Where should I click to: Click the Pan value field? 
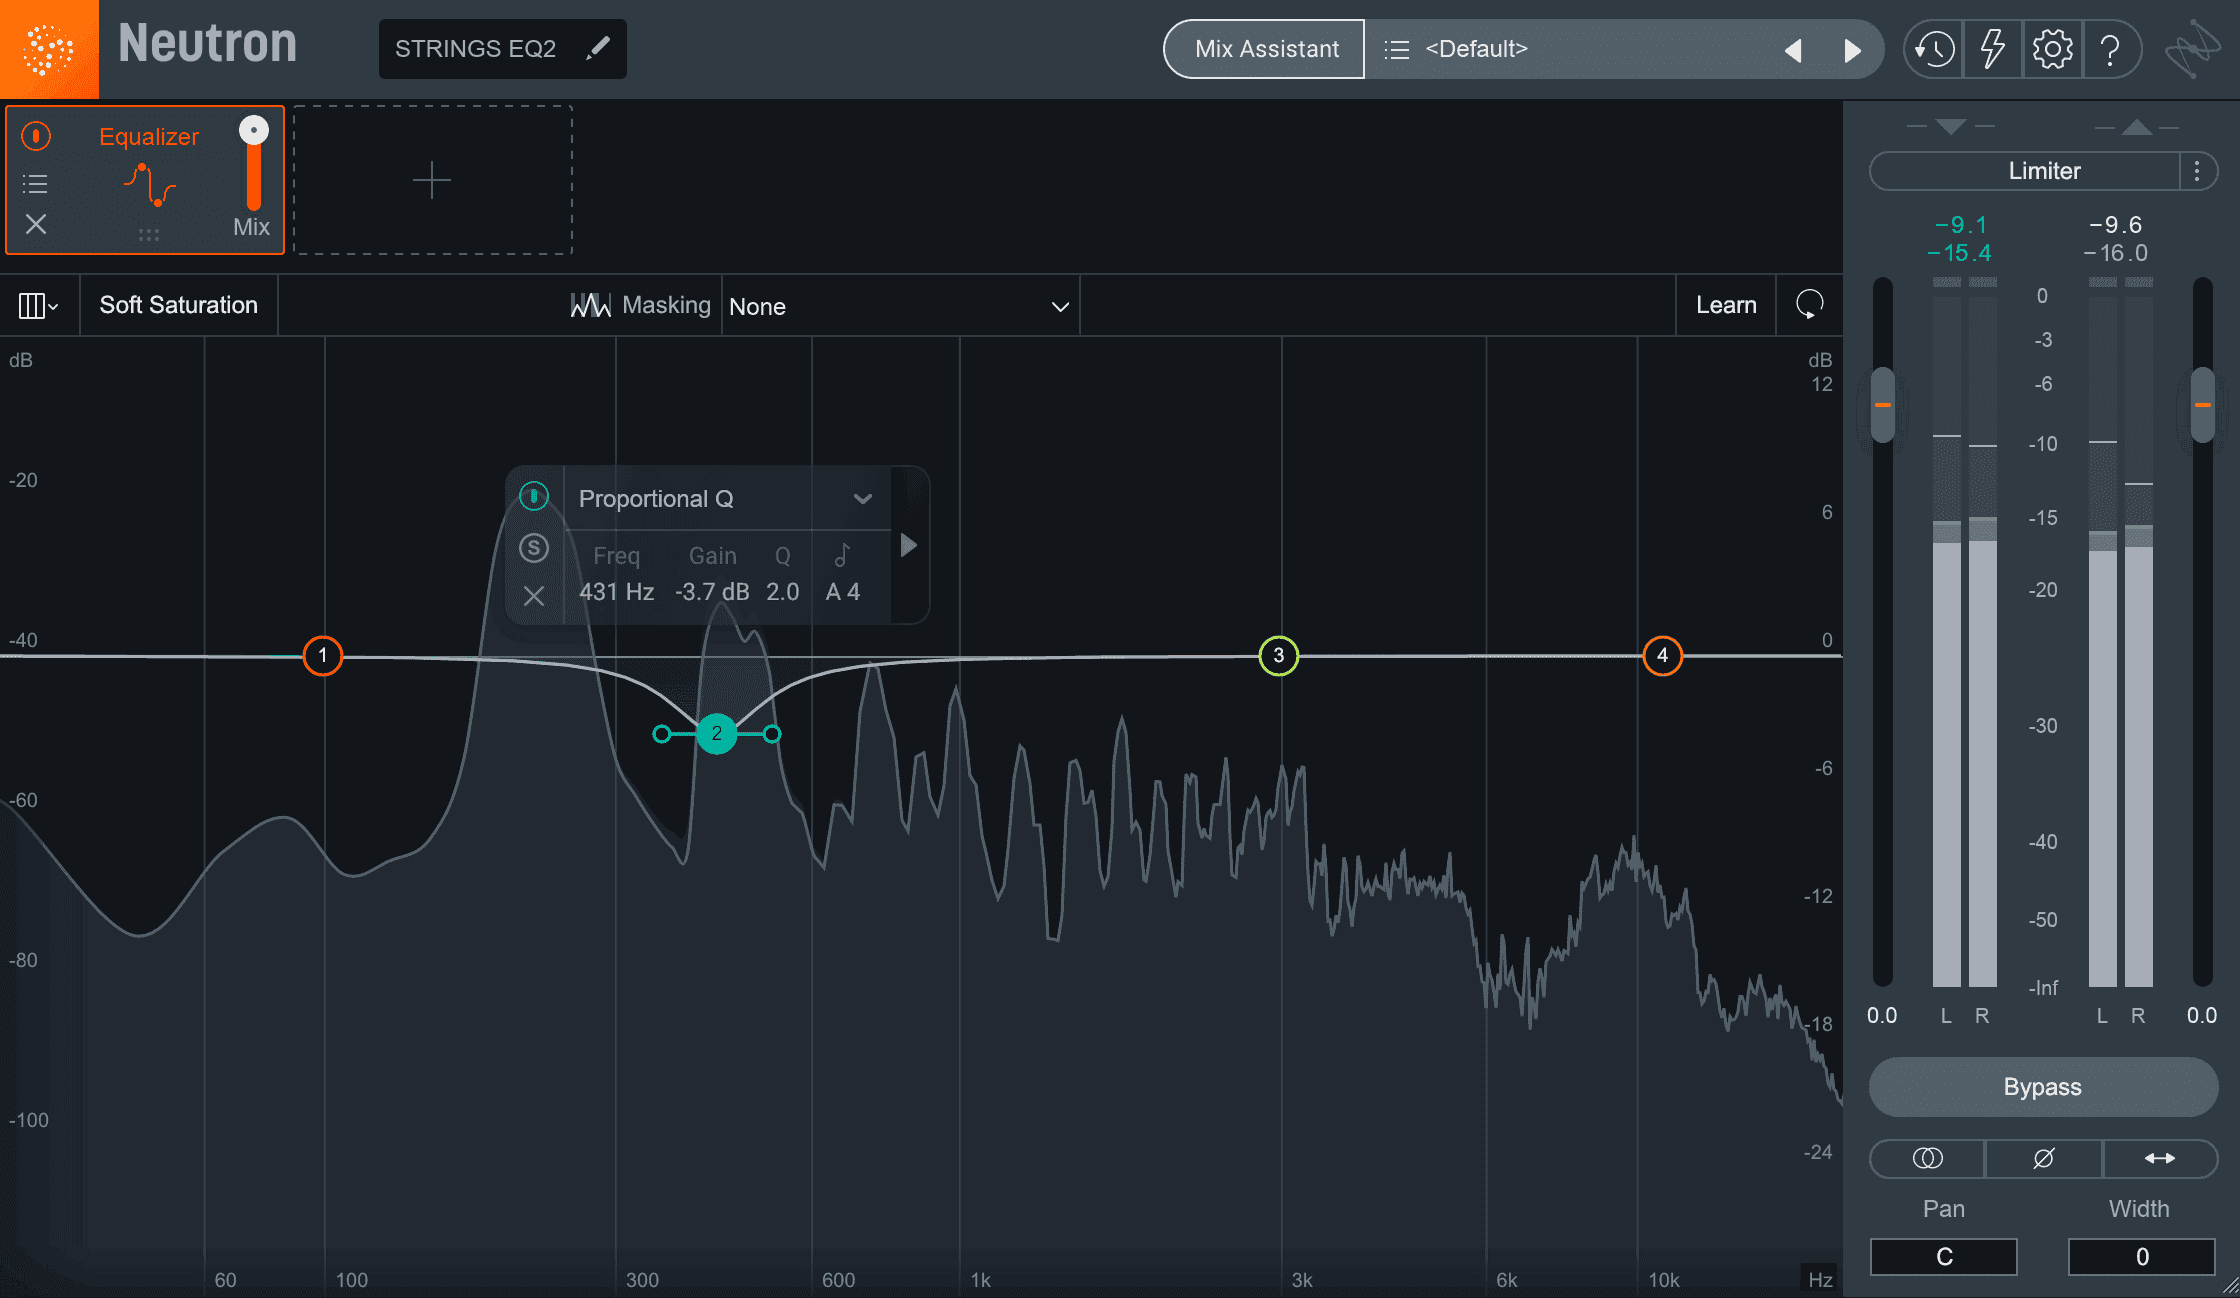1943,1257
